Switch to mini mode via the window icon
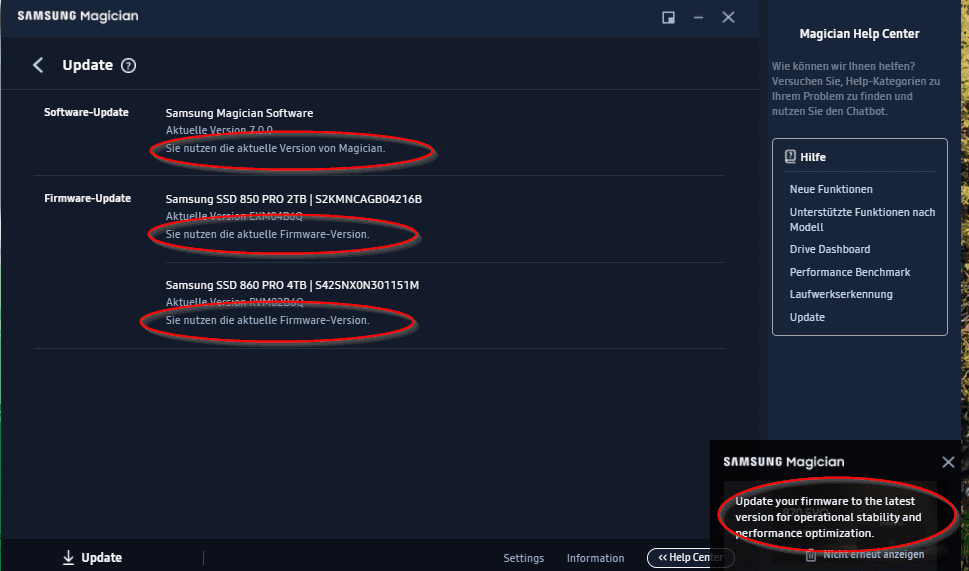 coord(668,18)
